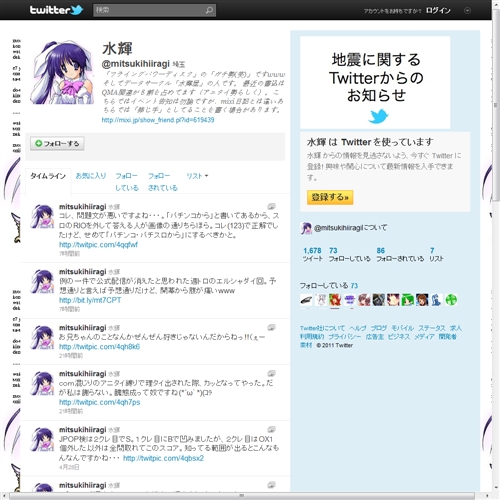The width and height of the screenshot is (500, 500).
Task: Open the 86 フォローされている stat
Action: click(x=400, y=254)
